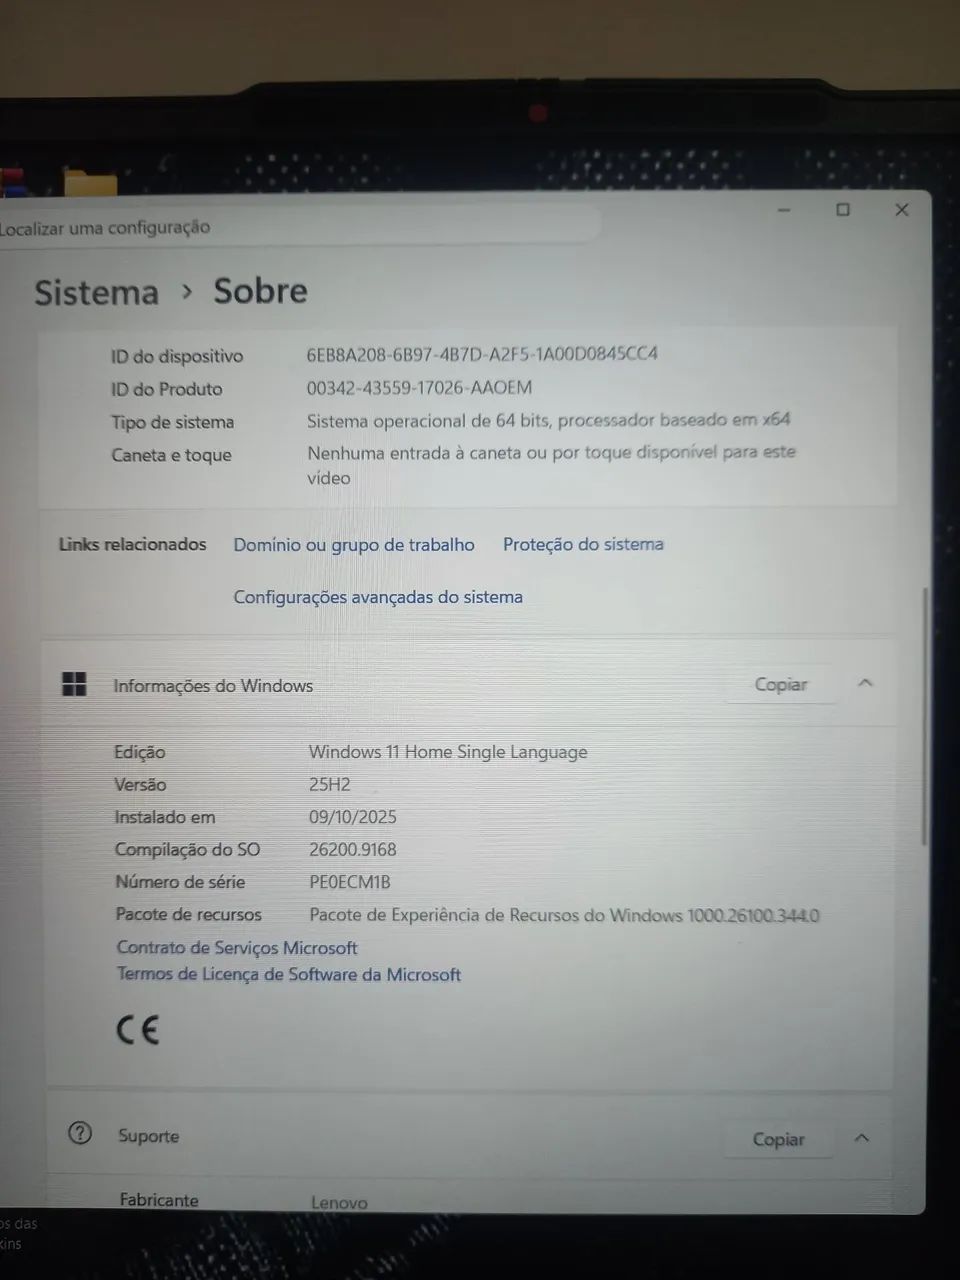The height and width of the screenshot is (1280, 960).
Task: Click the serial number PE0ECM1B
Action: [350, 882]
